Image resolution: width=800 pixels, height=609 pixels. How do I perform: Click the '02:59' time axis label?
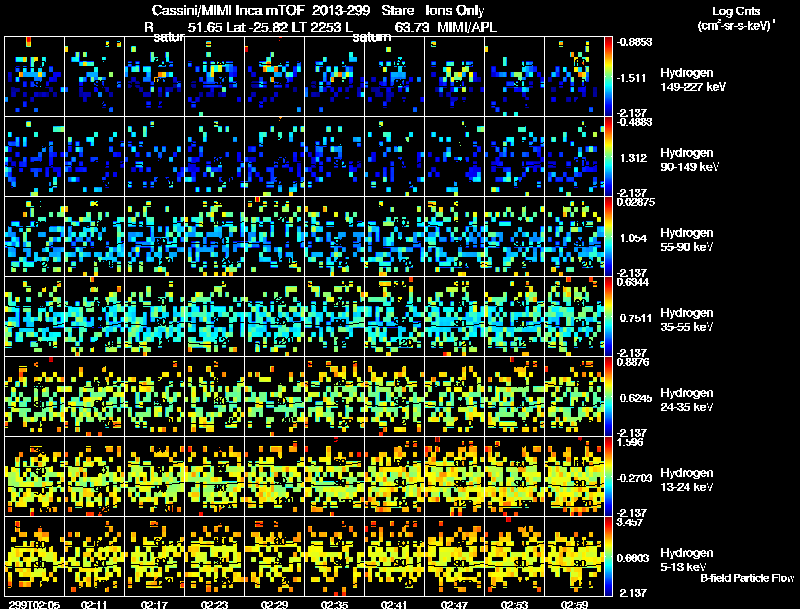point(574,604)
